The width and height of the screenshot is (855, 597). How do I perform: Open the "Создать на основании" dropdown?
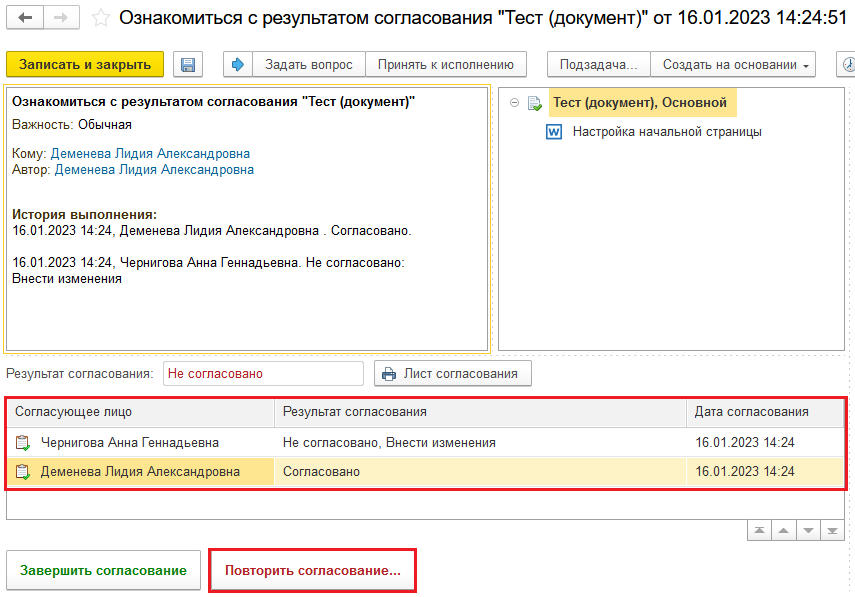733,65
